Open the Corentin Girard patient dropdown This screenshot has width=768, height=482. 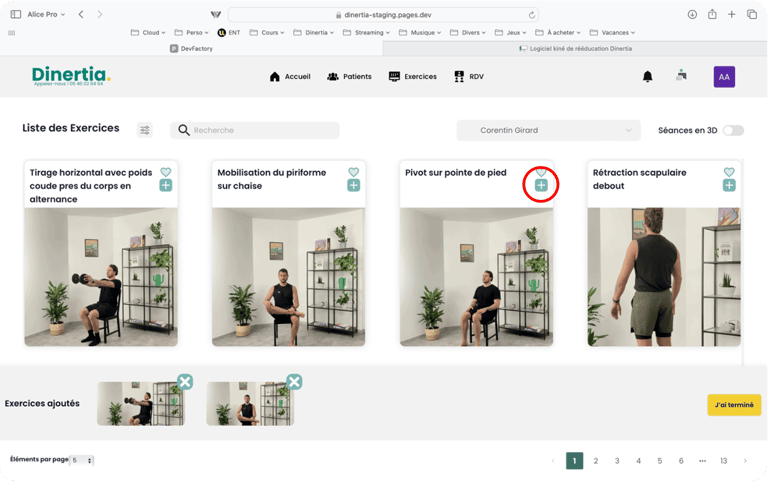(549, 130)
